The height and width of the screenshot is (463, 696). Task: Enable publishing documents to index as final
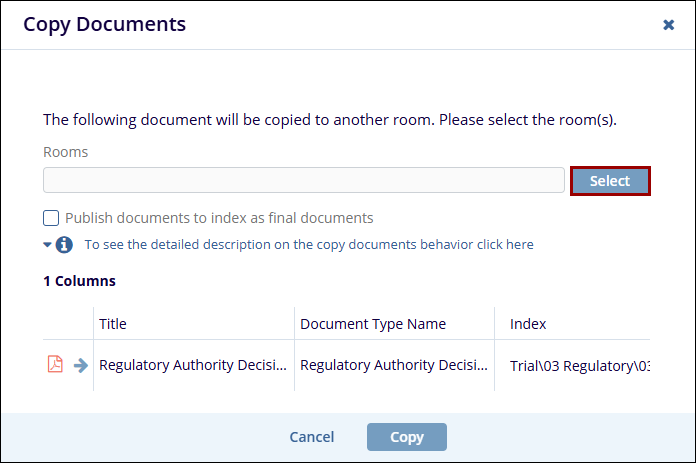[x=51, y=218]
